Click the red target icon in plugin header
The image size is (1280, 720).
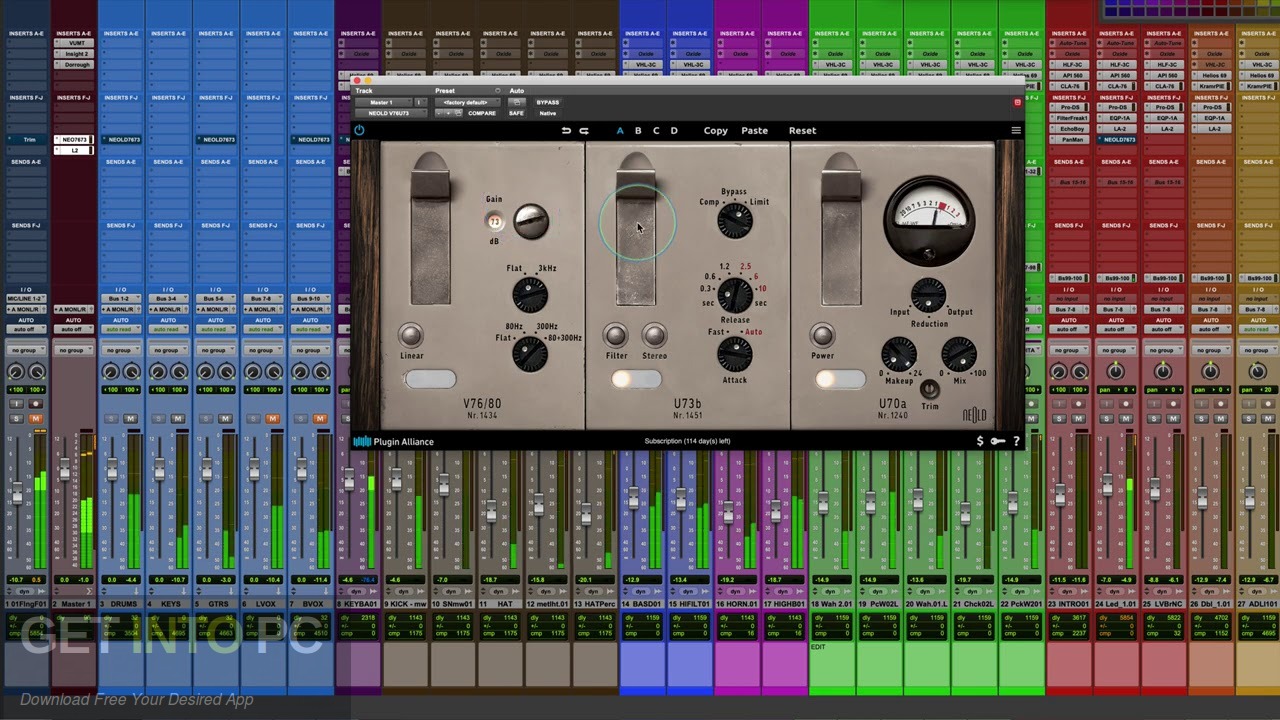tap(1017, 102)
